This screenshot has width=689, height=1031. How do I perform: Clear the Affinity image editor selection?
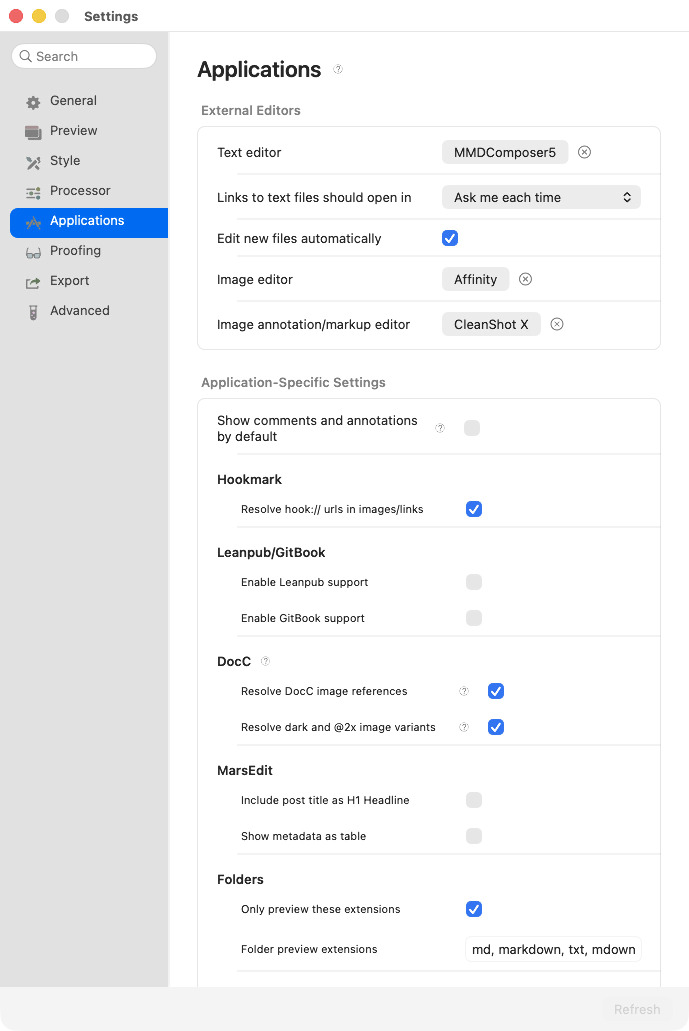pyautogui.click(x=525, y=279)
